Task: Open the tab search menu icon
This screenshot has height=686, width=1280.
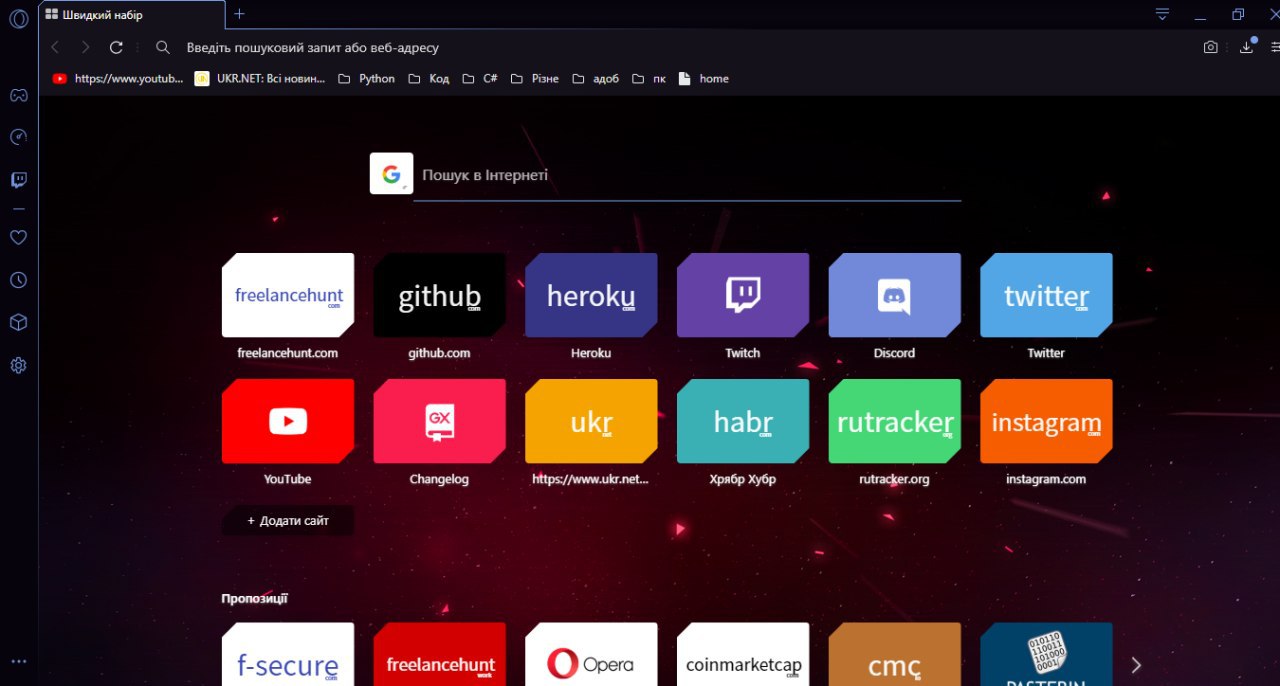Action: click(1162, 14)
